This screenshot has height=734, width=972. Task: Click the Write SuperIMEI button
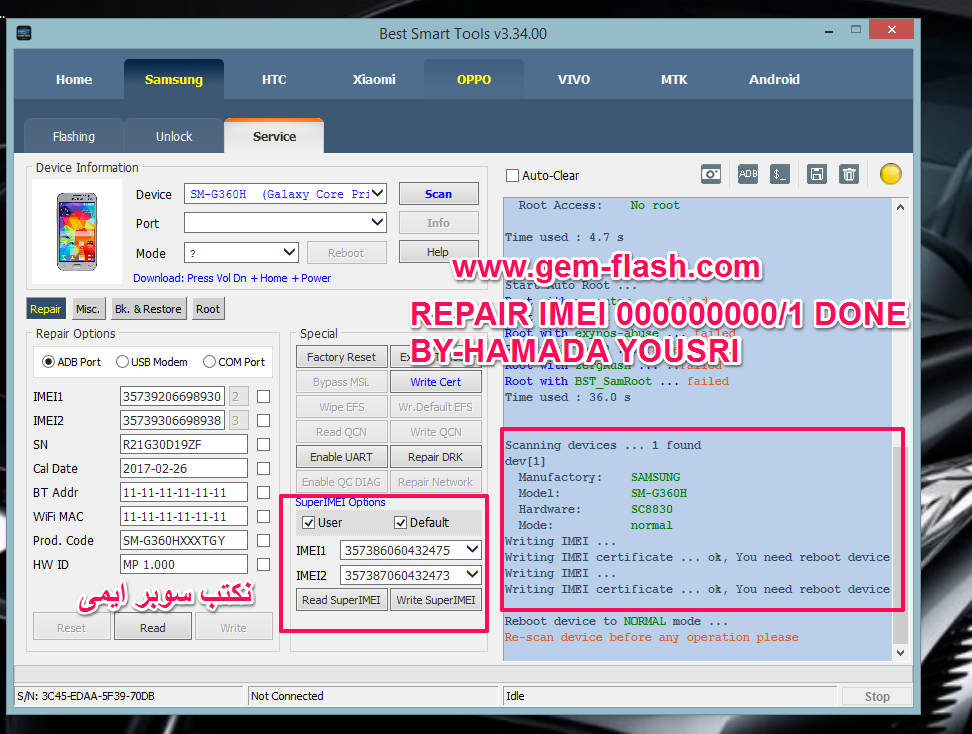[x=436, y=600]
